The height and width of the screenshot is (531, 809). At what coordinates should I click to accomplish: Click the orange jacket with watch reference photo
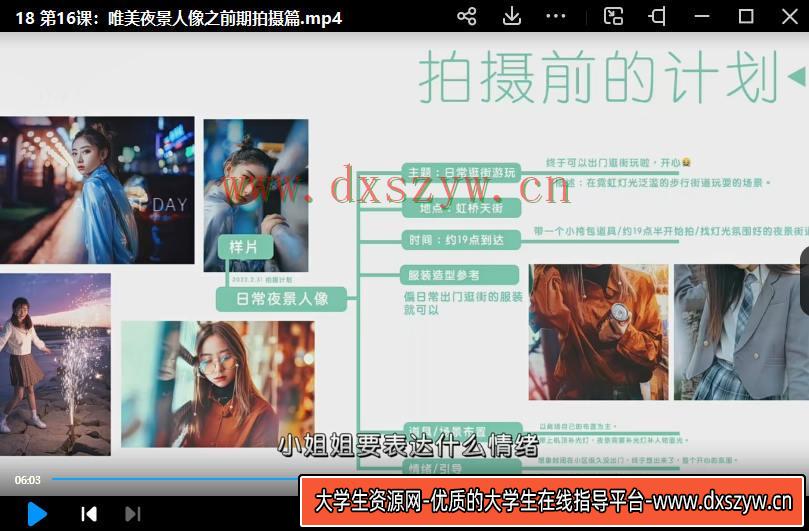click(x=598, y=332)
